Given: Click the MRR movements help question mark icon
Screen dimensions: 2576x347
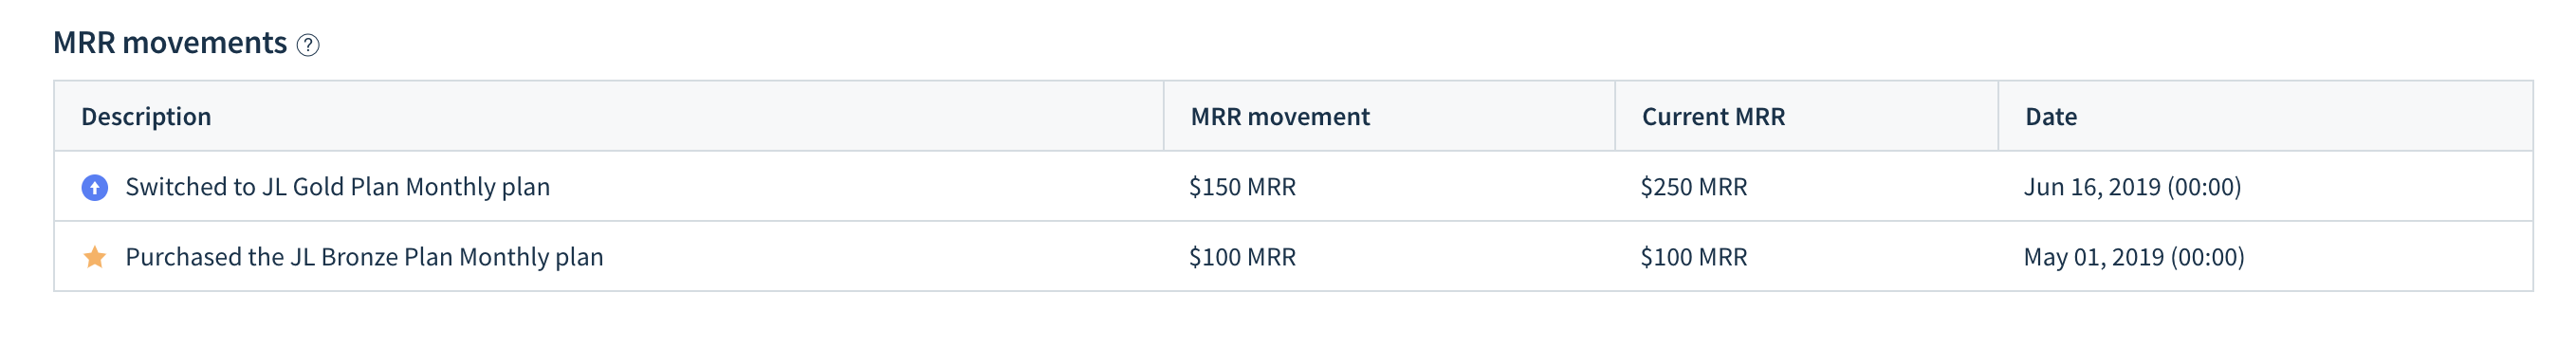Looking at the screenshot, I should tap(308, 45).
